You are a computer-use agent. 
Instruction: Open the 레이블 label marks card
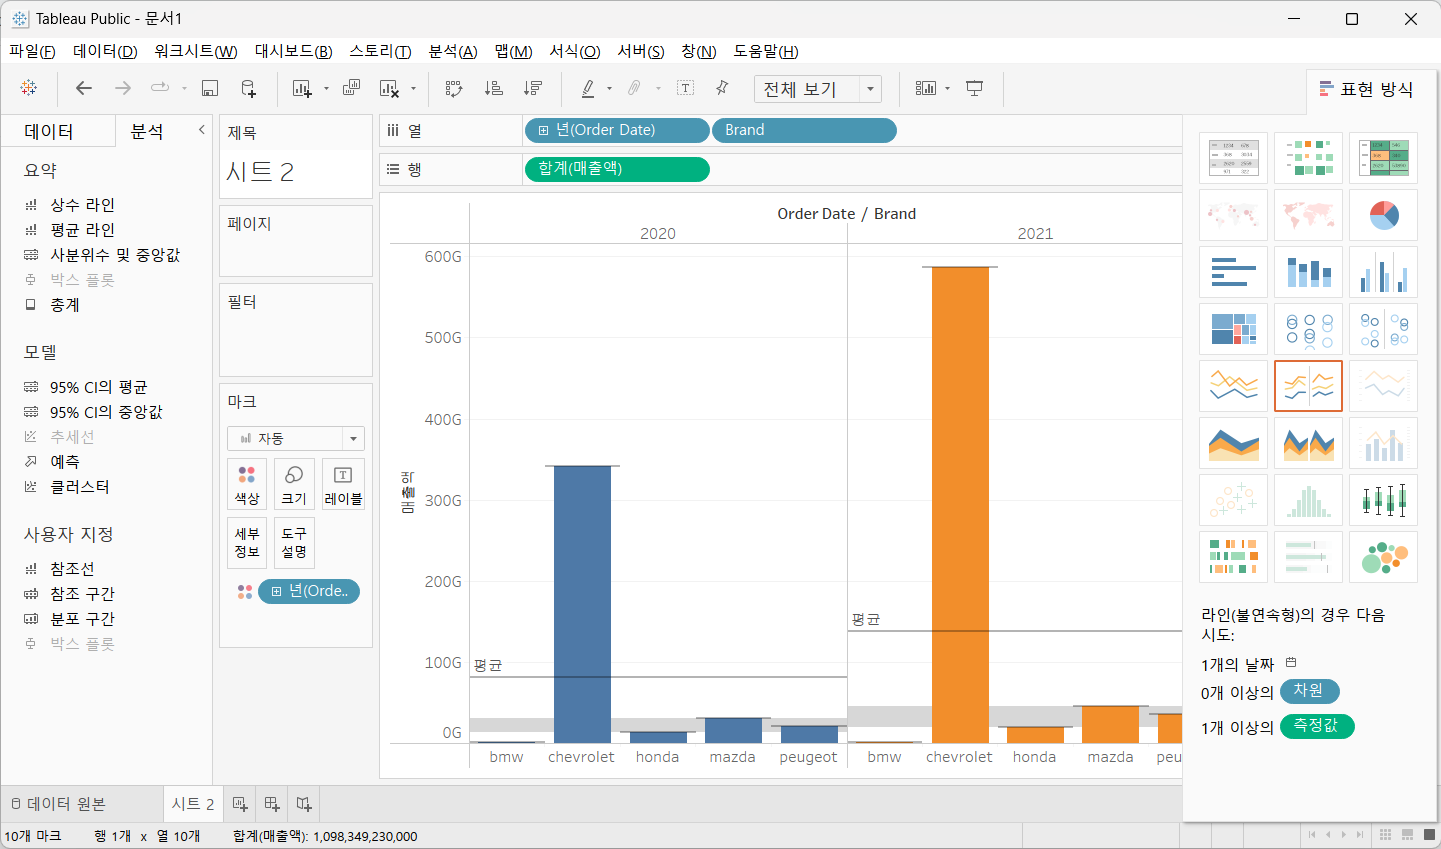(x=343, y=484)
